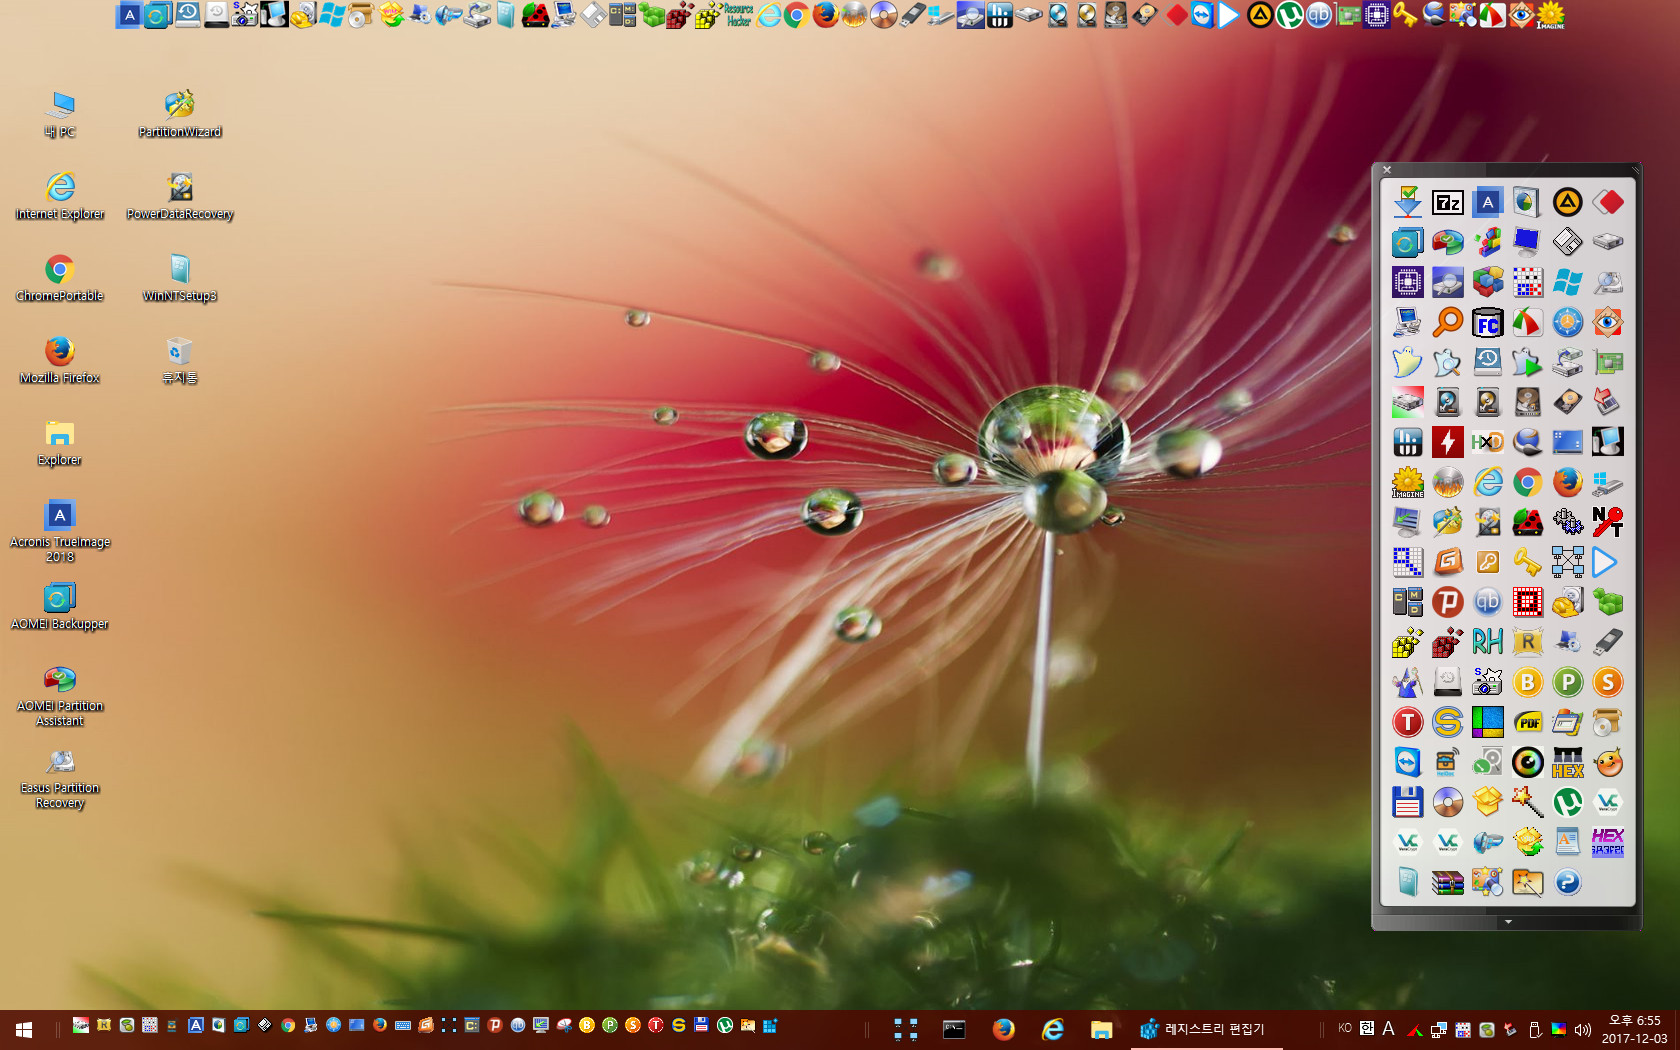The image size is (1680, 1050).
Task: Launch FastCopy FC icon in launcher panel
Action: (x=1487, y=323)
